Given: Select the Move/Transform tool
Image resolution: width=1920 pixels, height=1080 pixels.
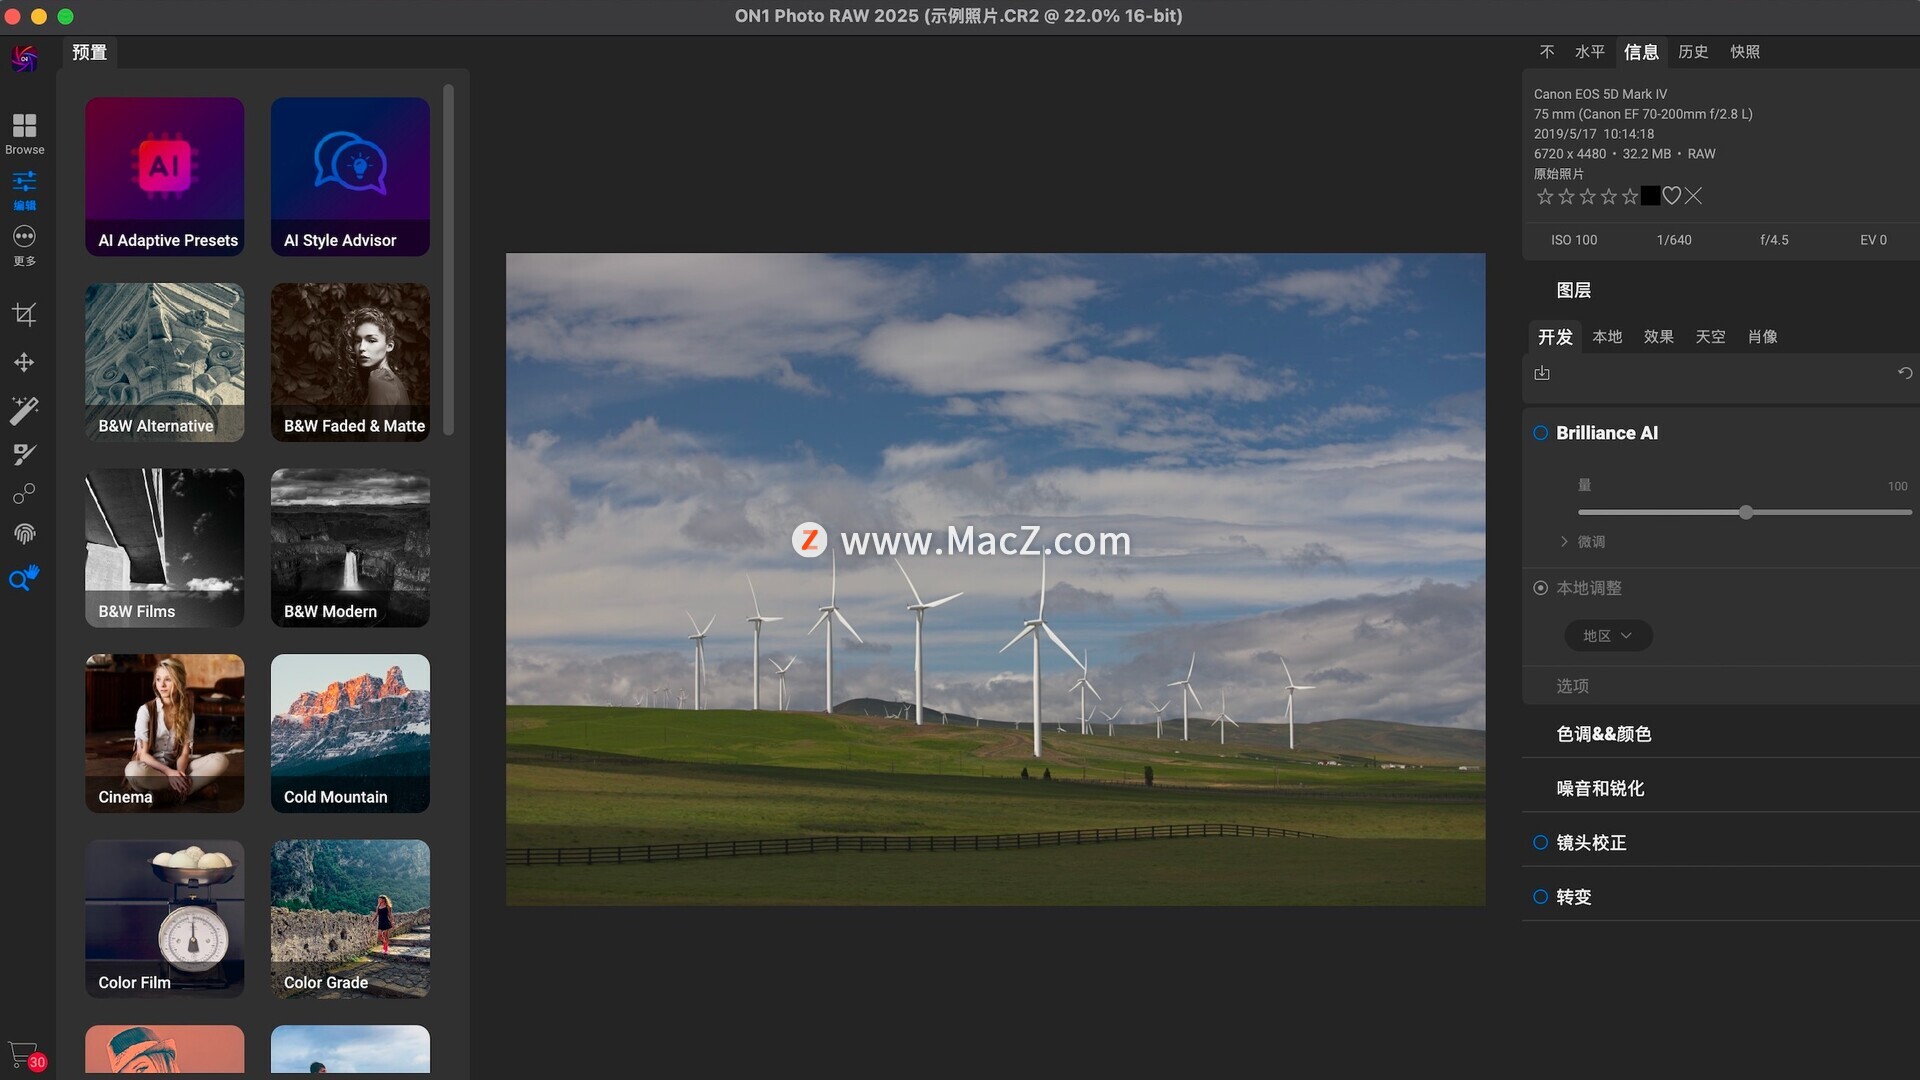Looking at the screenshot, I should [24, 362].
